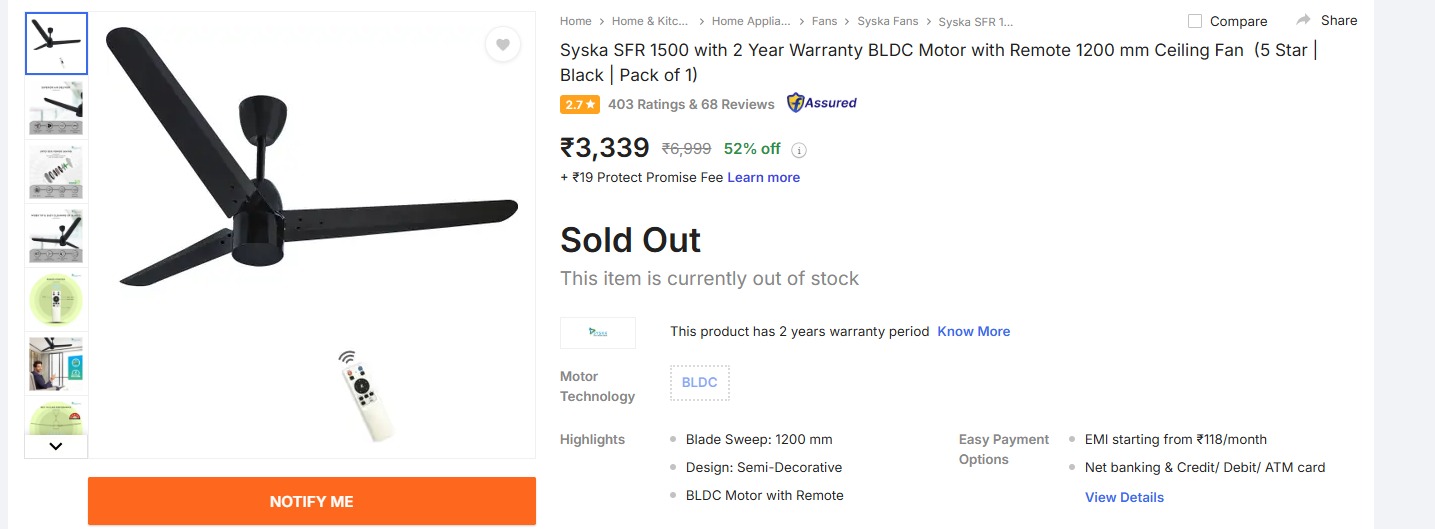This screenshot has width=1435, height=529.
Task: Select BLDC motor technology option
Action: 699,383
